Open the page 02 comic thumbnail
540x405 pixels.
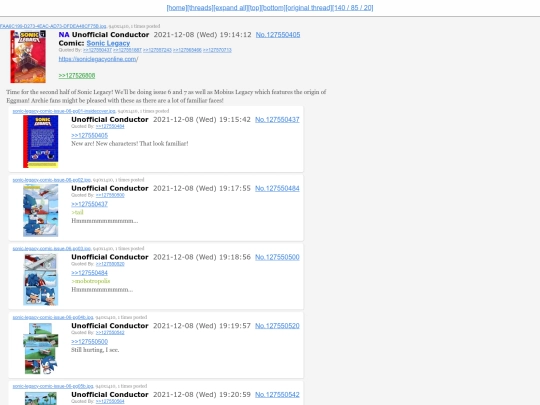pos(41,210)
